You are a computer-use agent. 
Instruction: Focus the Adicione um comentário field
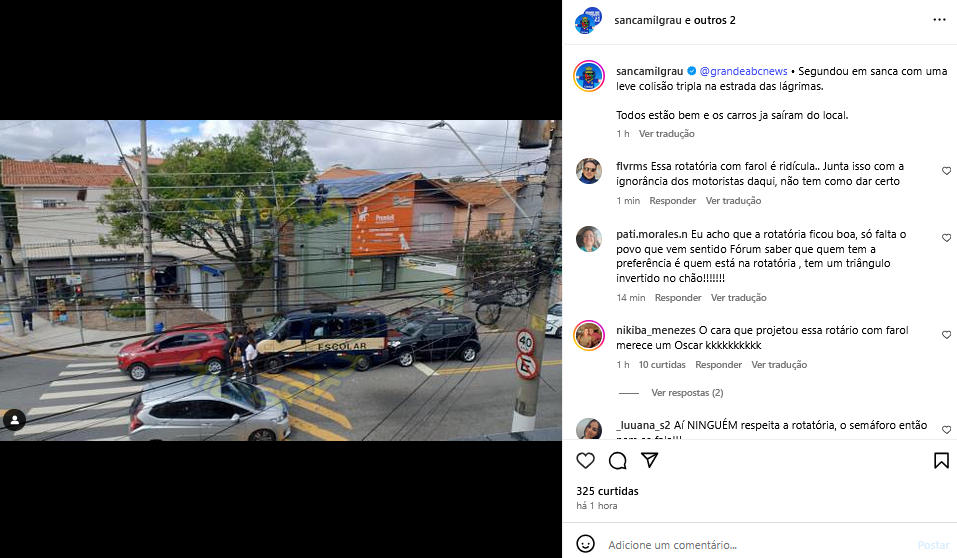759,545
